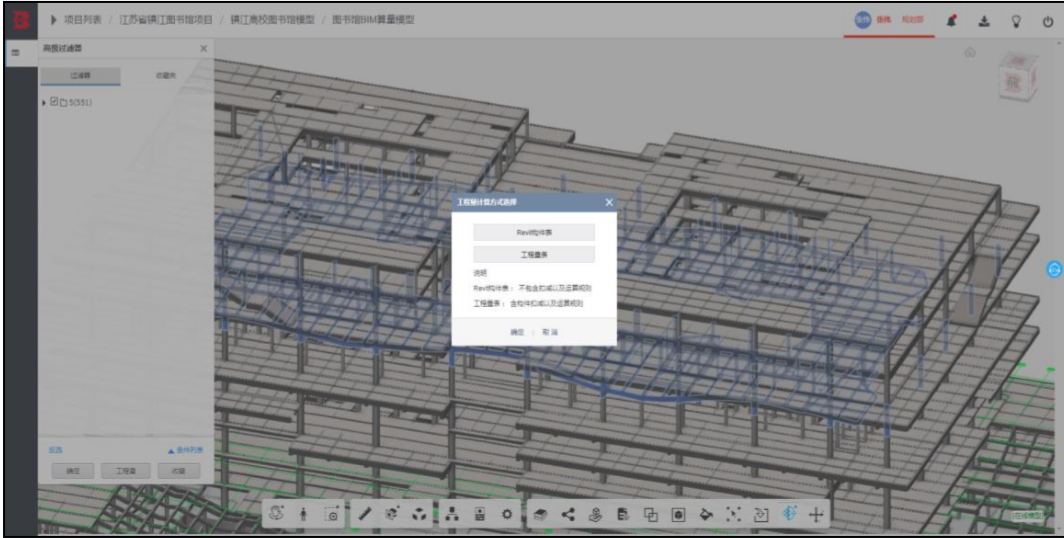Screen dimensions: 1064x538
Task: Click the framed cube isolate icon
Action: (678, 515)
